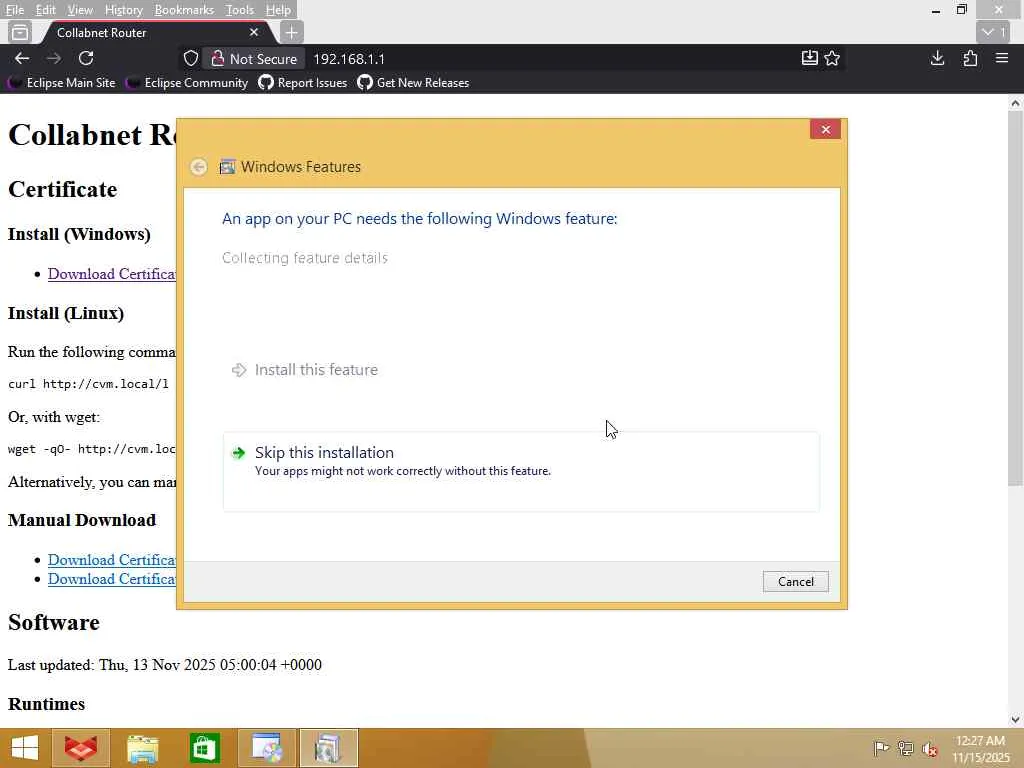Open the Get New Releases bookmark
1024x768 pixels.
click(x=413, y=83)
